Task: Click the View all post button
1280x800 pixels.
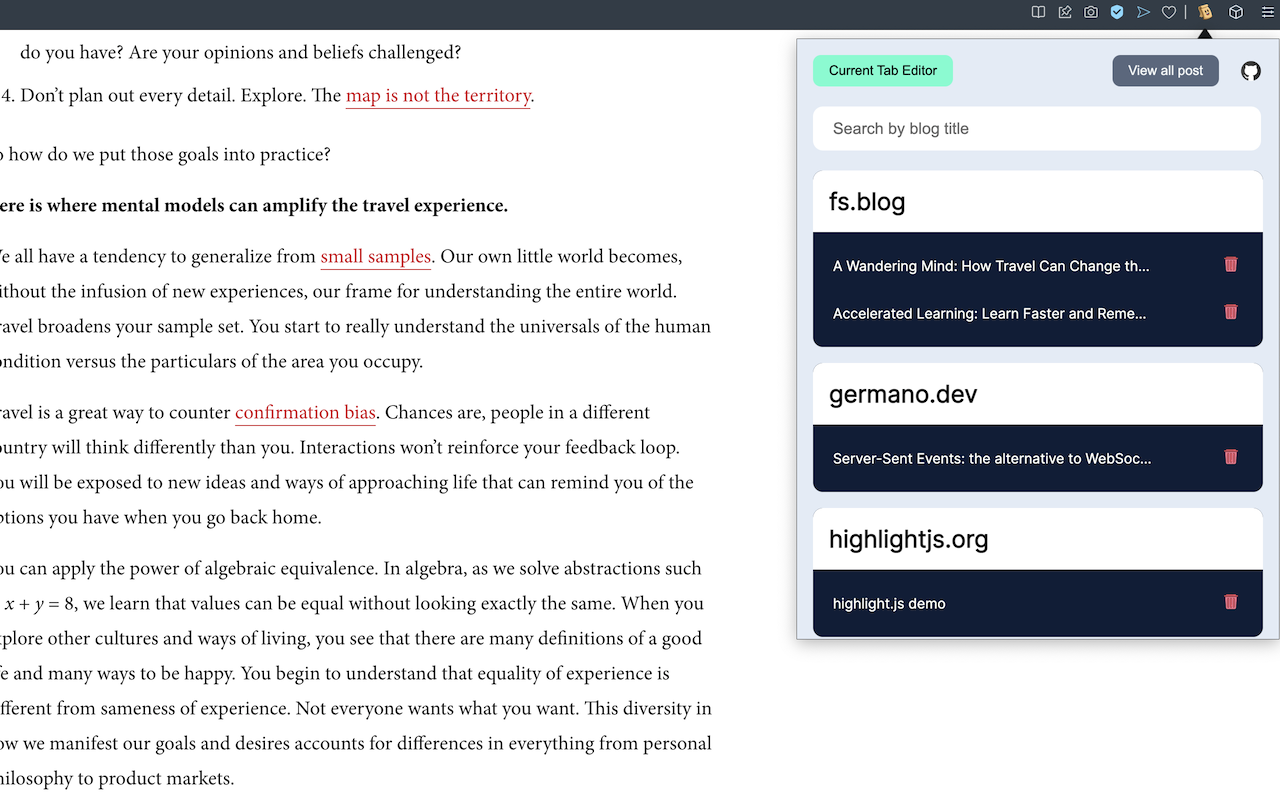Action: [x=1166, y=71]
